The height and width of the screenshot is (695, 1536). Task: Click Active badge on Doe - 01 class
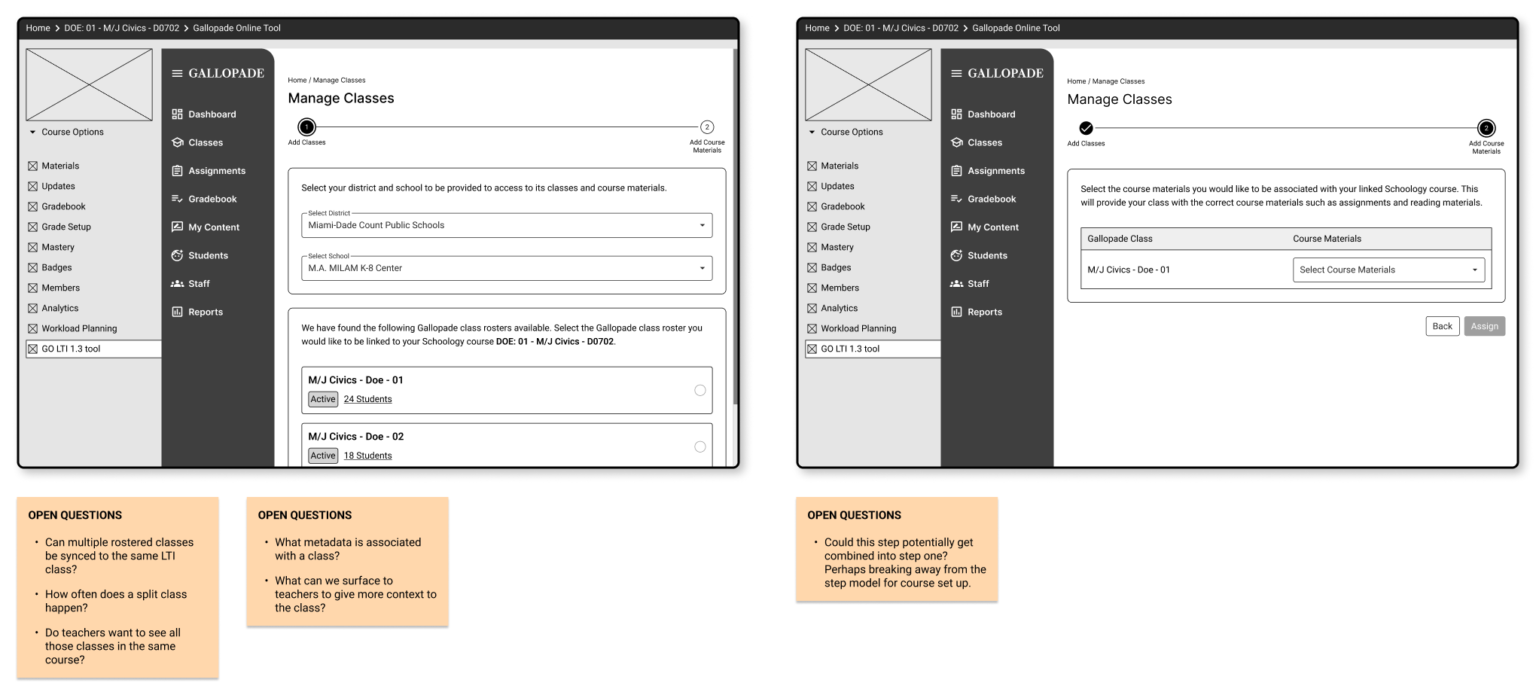coord(323,399)
